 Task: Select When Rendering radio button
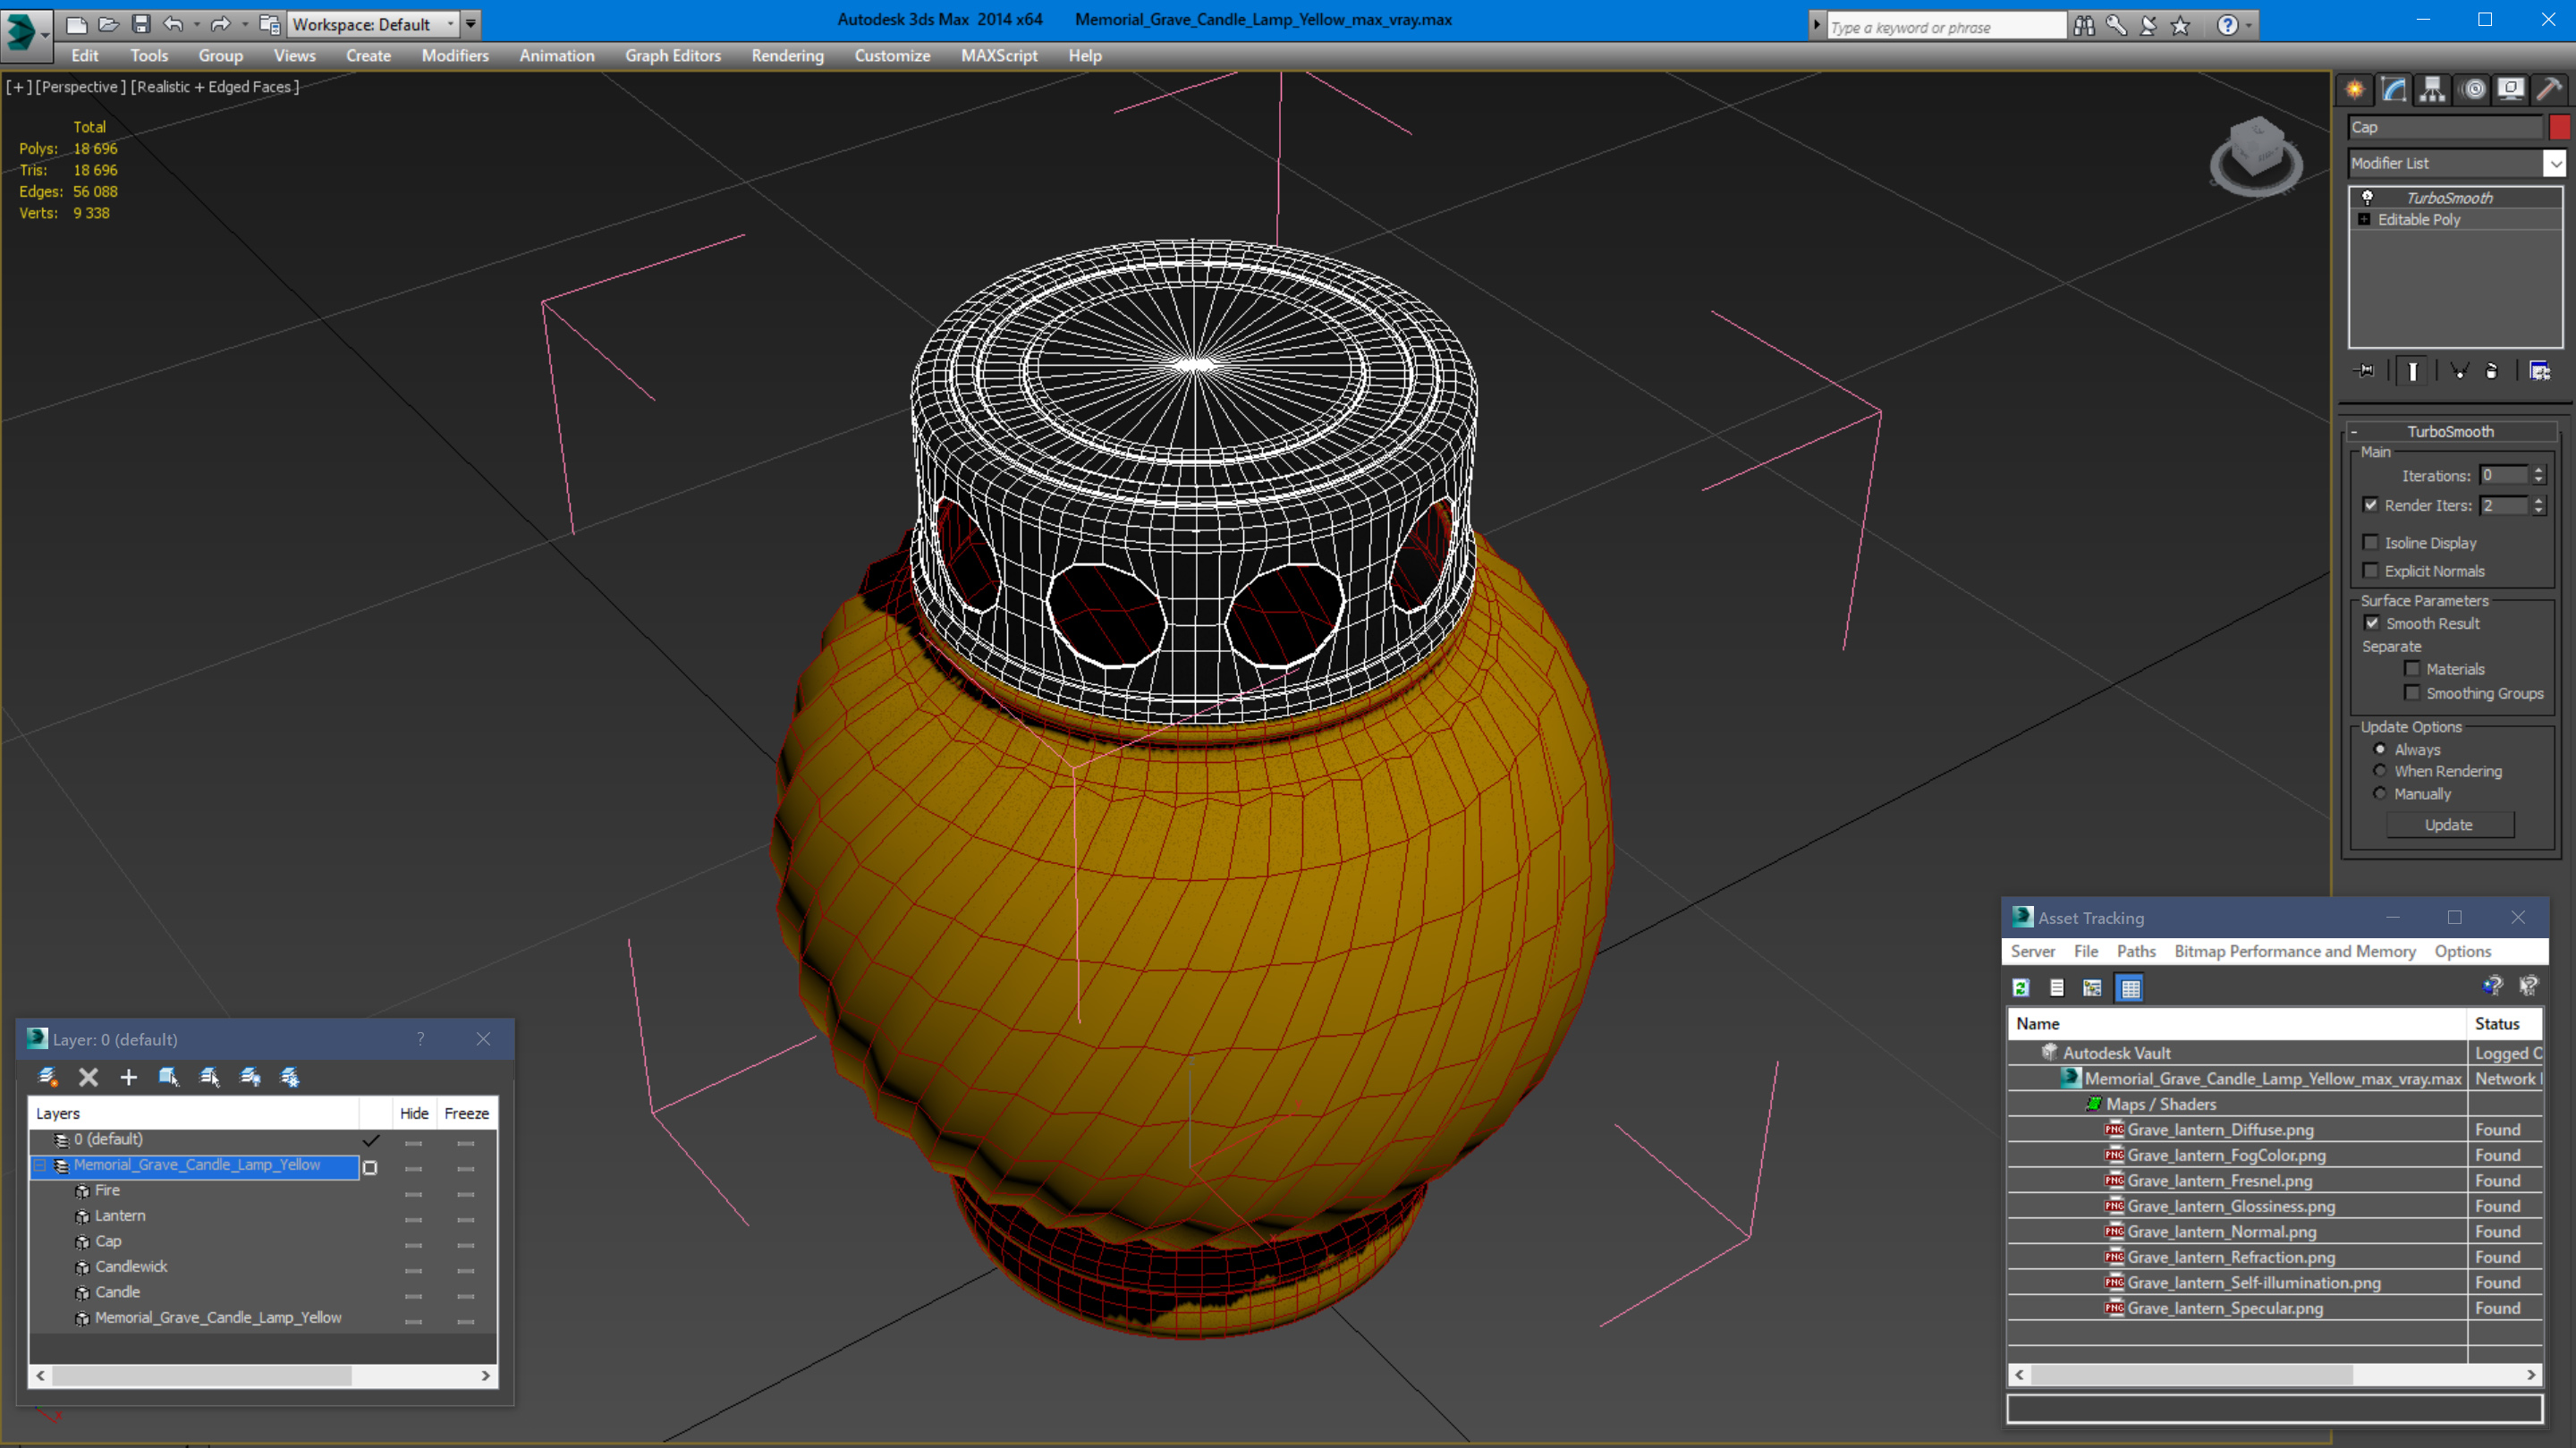pos(2380,771)
